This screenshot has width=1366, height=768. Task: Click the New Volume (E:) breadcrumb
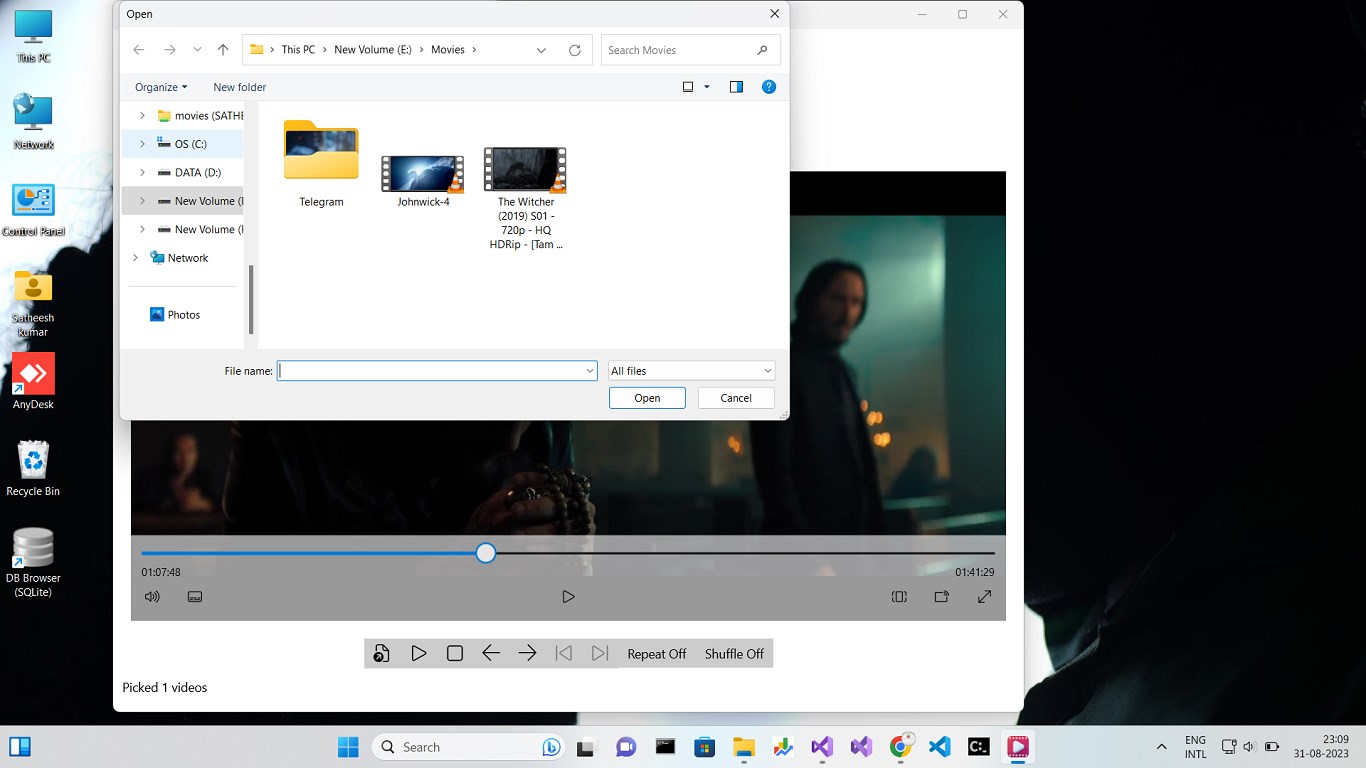[373, 50]
